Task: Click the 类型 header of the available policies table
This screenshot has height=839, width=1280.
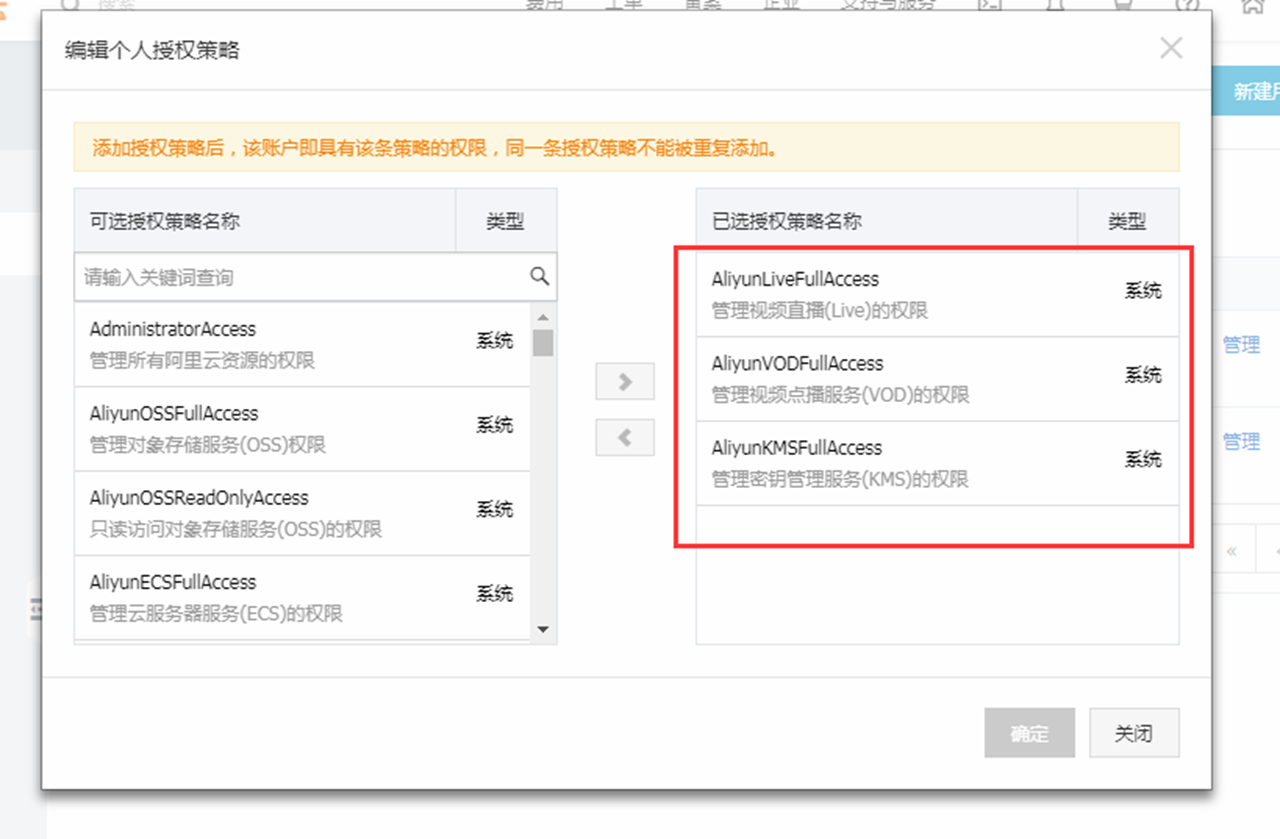Action: [x=506, y=221]
